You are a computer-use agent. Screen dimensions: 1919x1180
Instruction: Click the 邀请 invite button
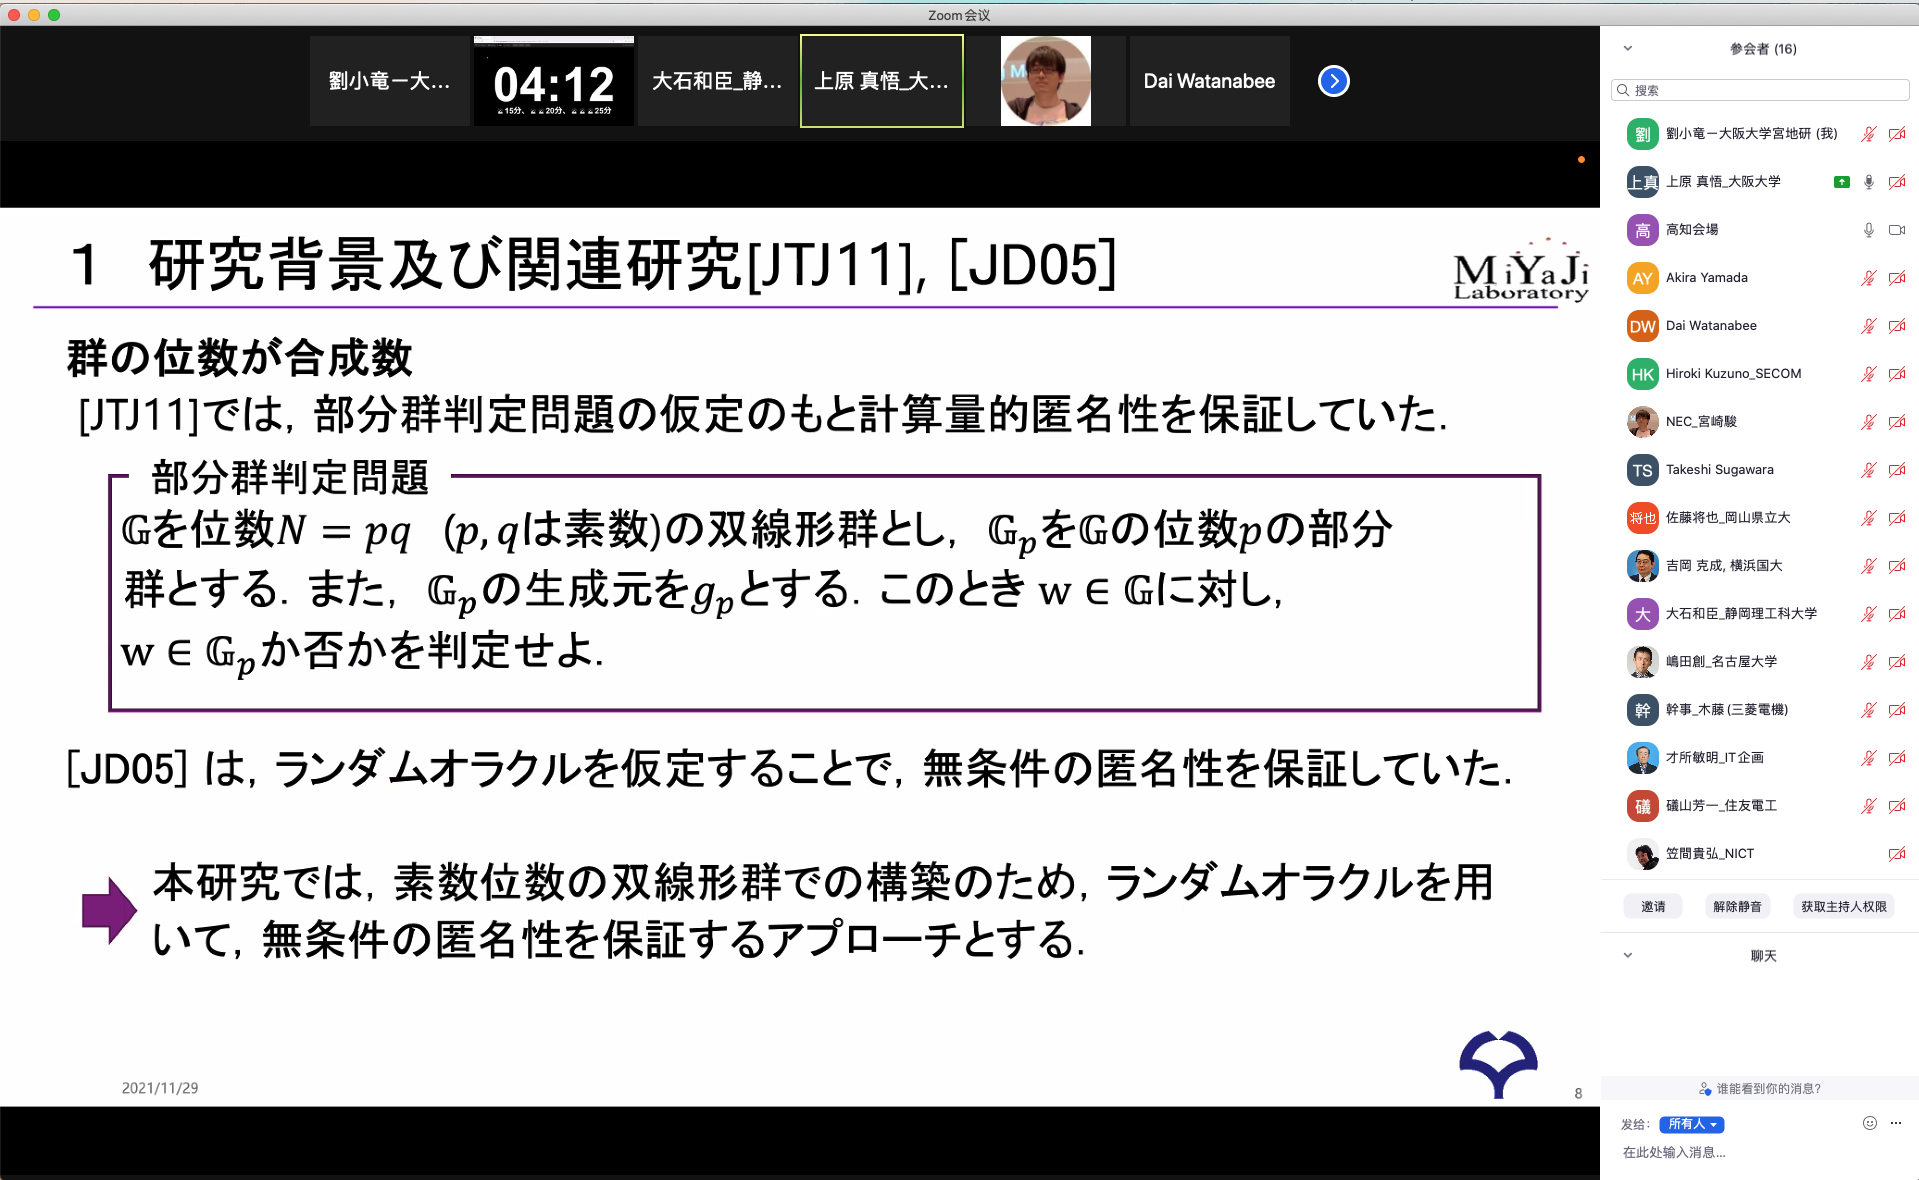(1653, 906)
